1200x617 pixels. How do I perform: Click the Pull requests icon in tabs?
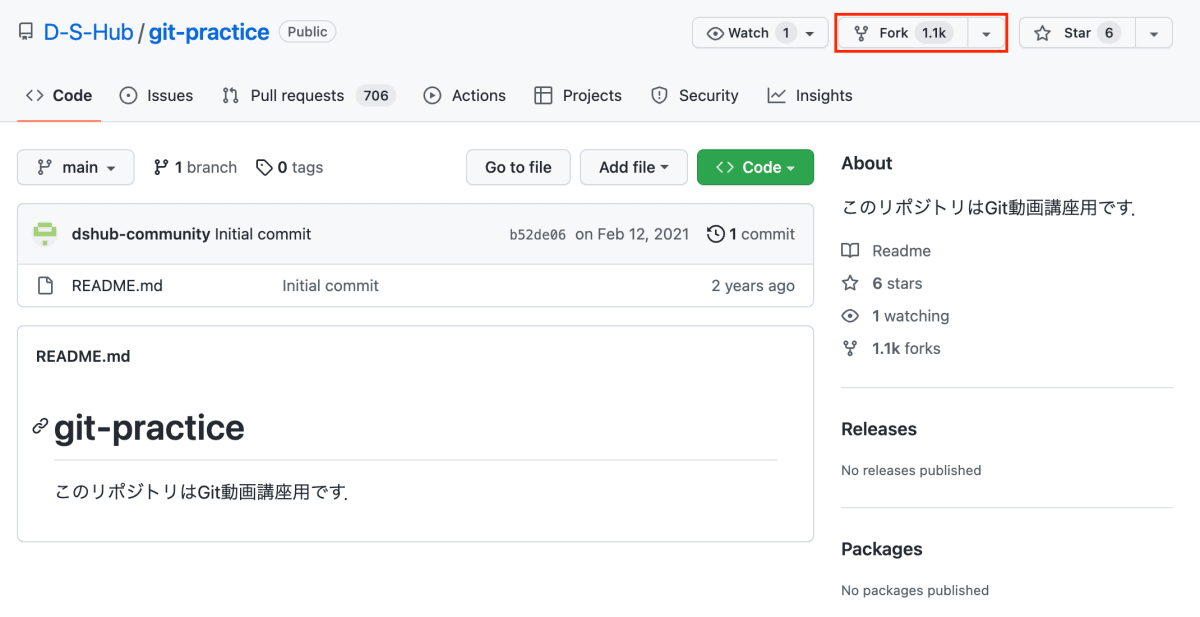point(231,95)
